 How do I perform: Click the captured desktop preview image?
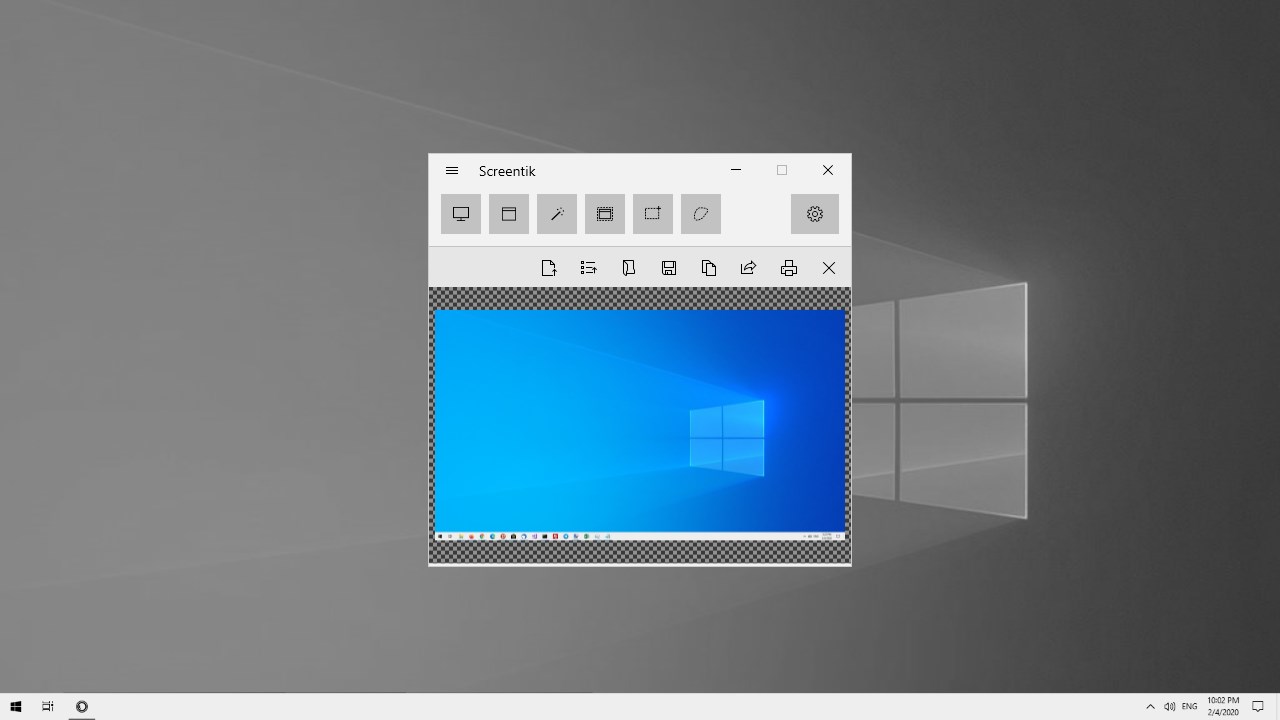pos(640,426)
